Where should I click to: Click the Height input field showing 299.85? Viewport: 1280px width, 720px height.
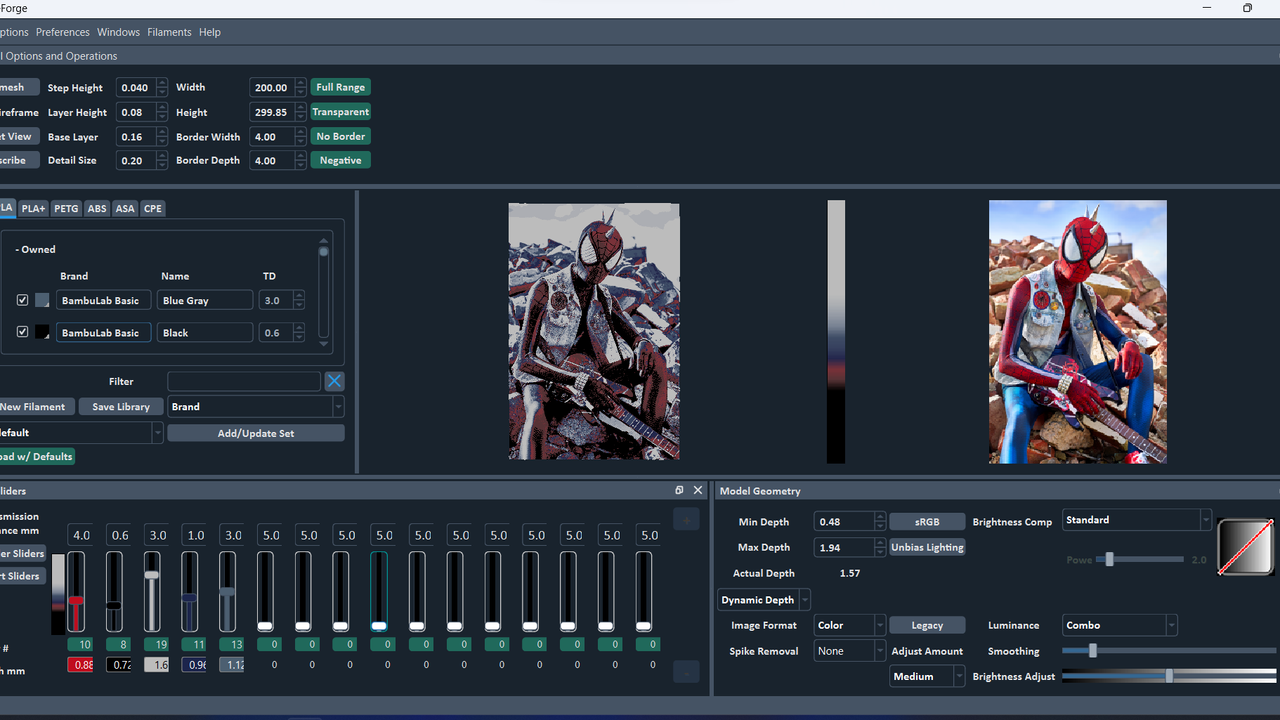click(270, 112)
